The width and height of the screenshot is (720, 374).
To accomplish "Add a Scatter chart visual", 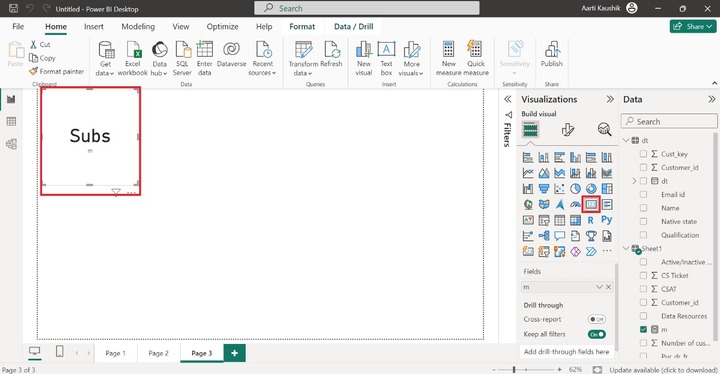I will click(559, 189).
